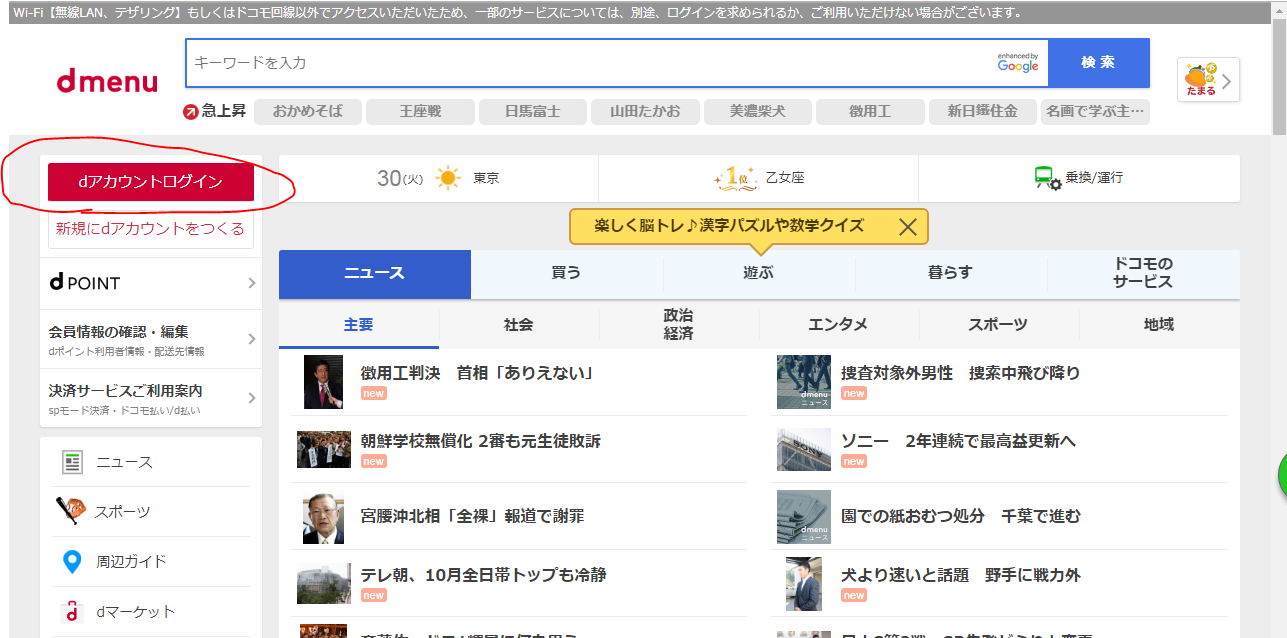
Task: Click the sun weather icon for Tokyo
Action: [448, 178]
